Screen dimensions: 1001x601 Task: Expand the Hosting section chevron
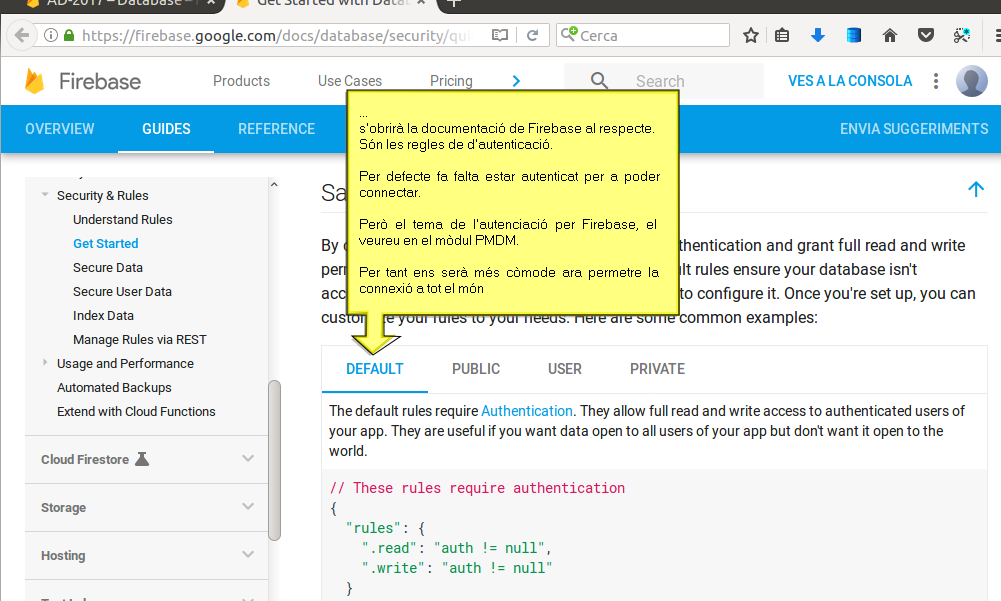pyautogui.click(x=248, y=554)
